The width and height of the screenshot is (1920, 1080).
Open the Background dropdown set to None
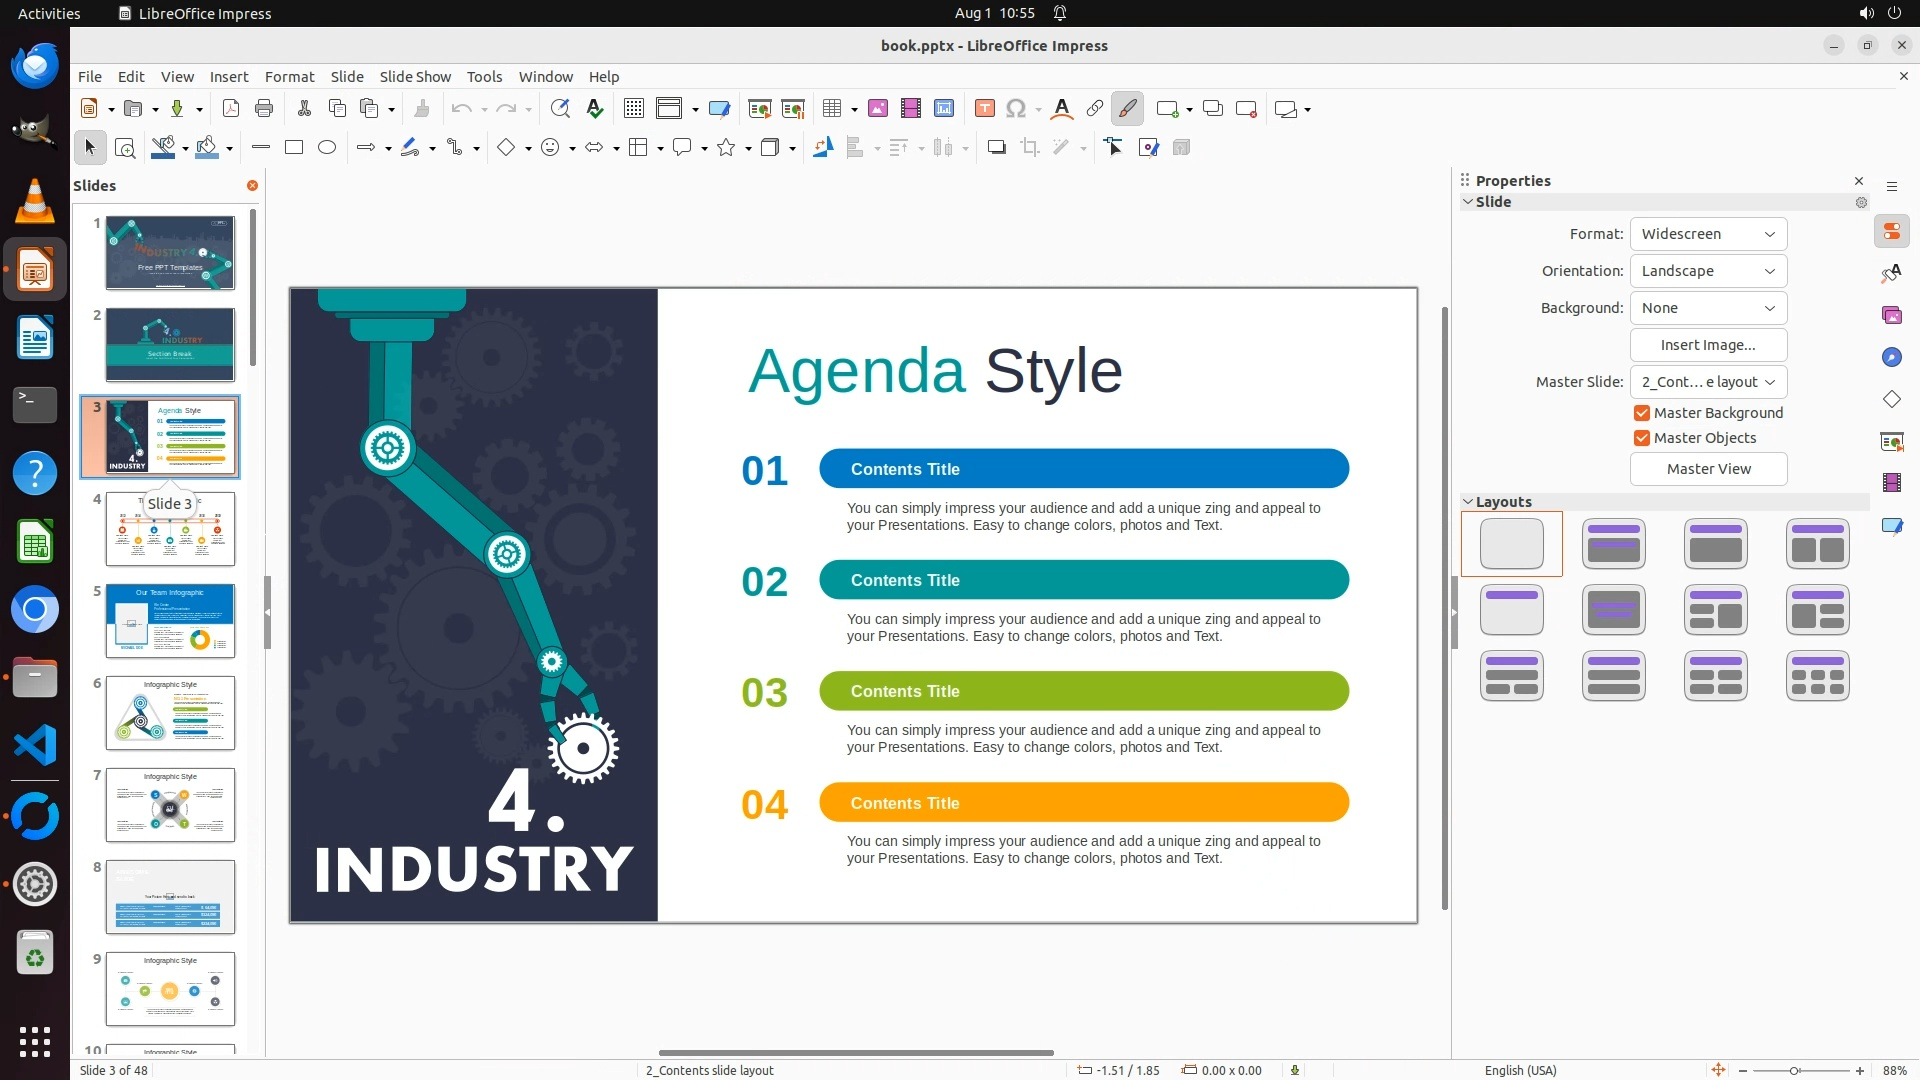pos(1708,308)
